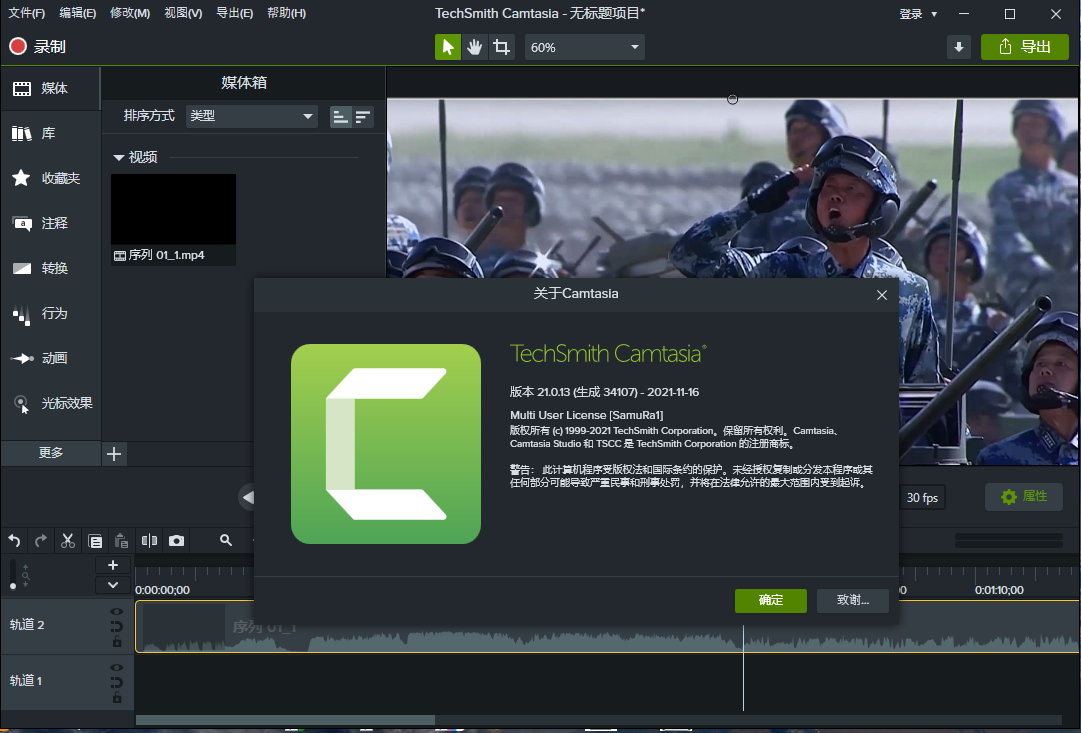Open the 登录 account dropdown
The height and width of the screenshot is (733, 1081).
(918, 14)
